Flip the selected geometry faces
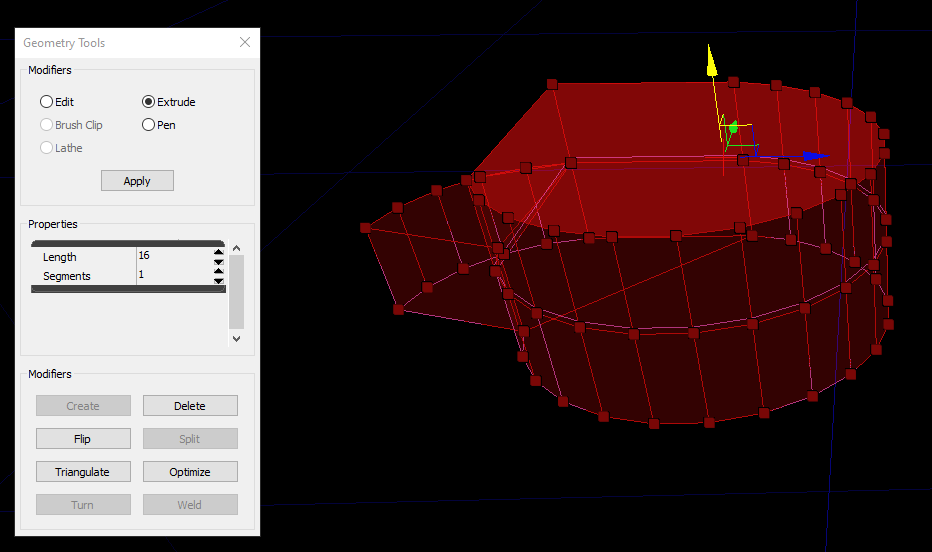The image size is (932, 552). 83,439
